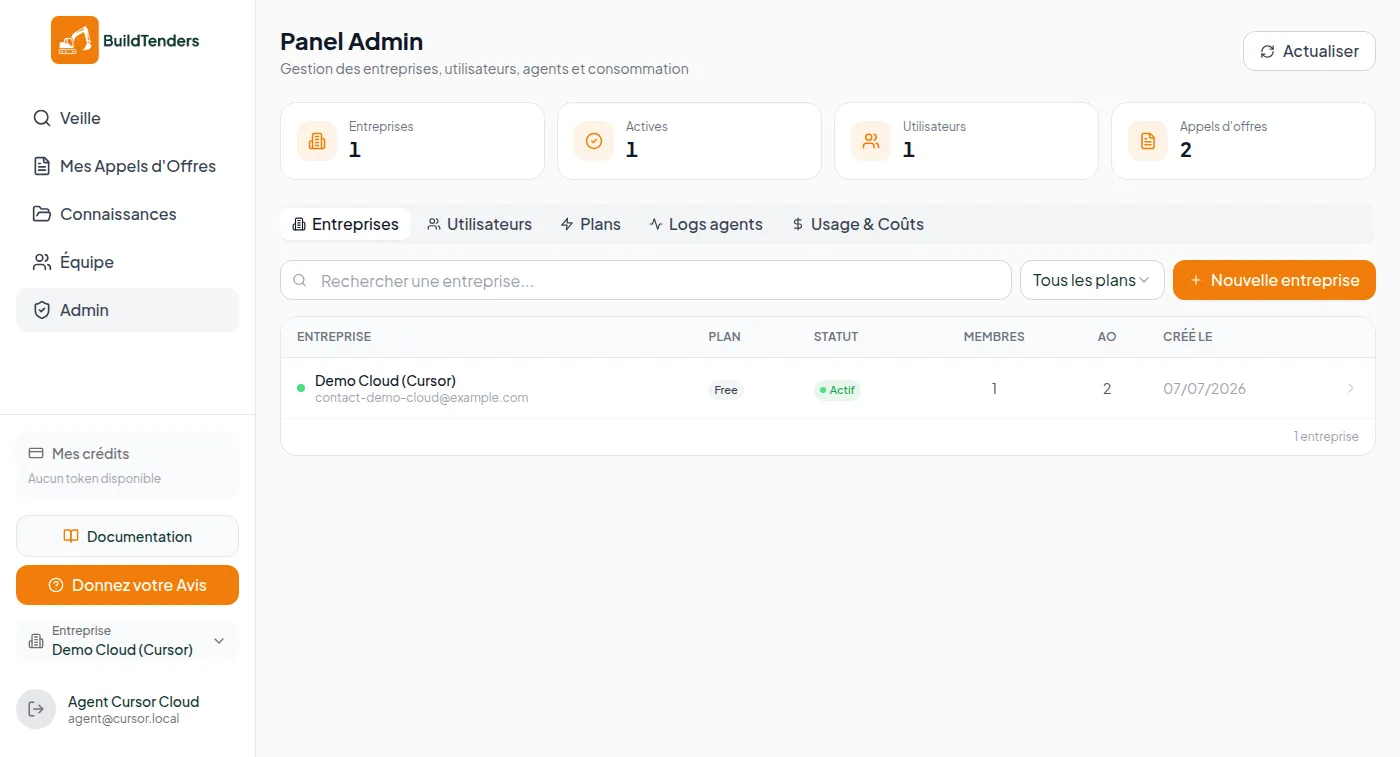
Task: Open the Tous les plans filter dropdown
Action: [1092, 280]
